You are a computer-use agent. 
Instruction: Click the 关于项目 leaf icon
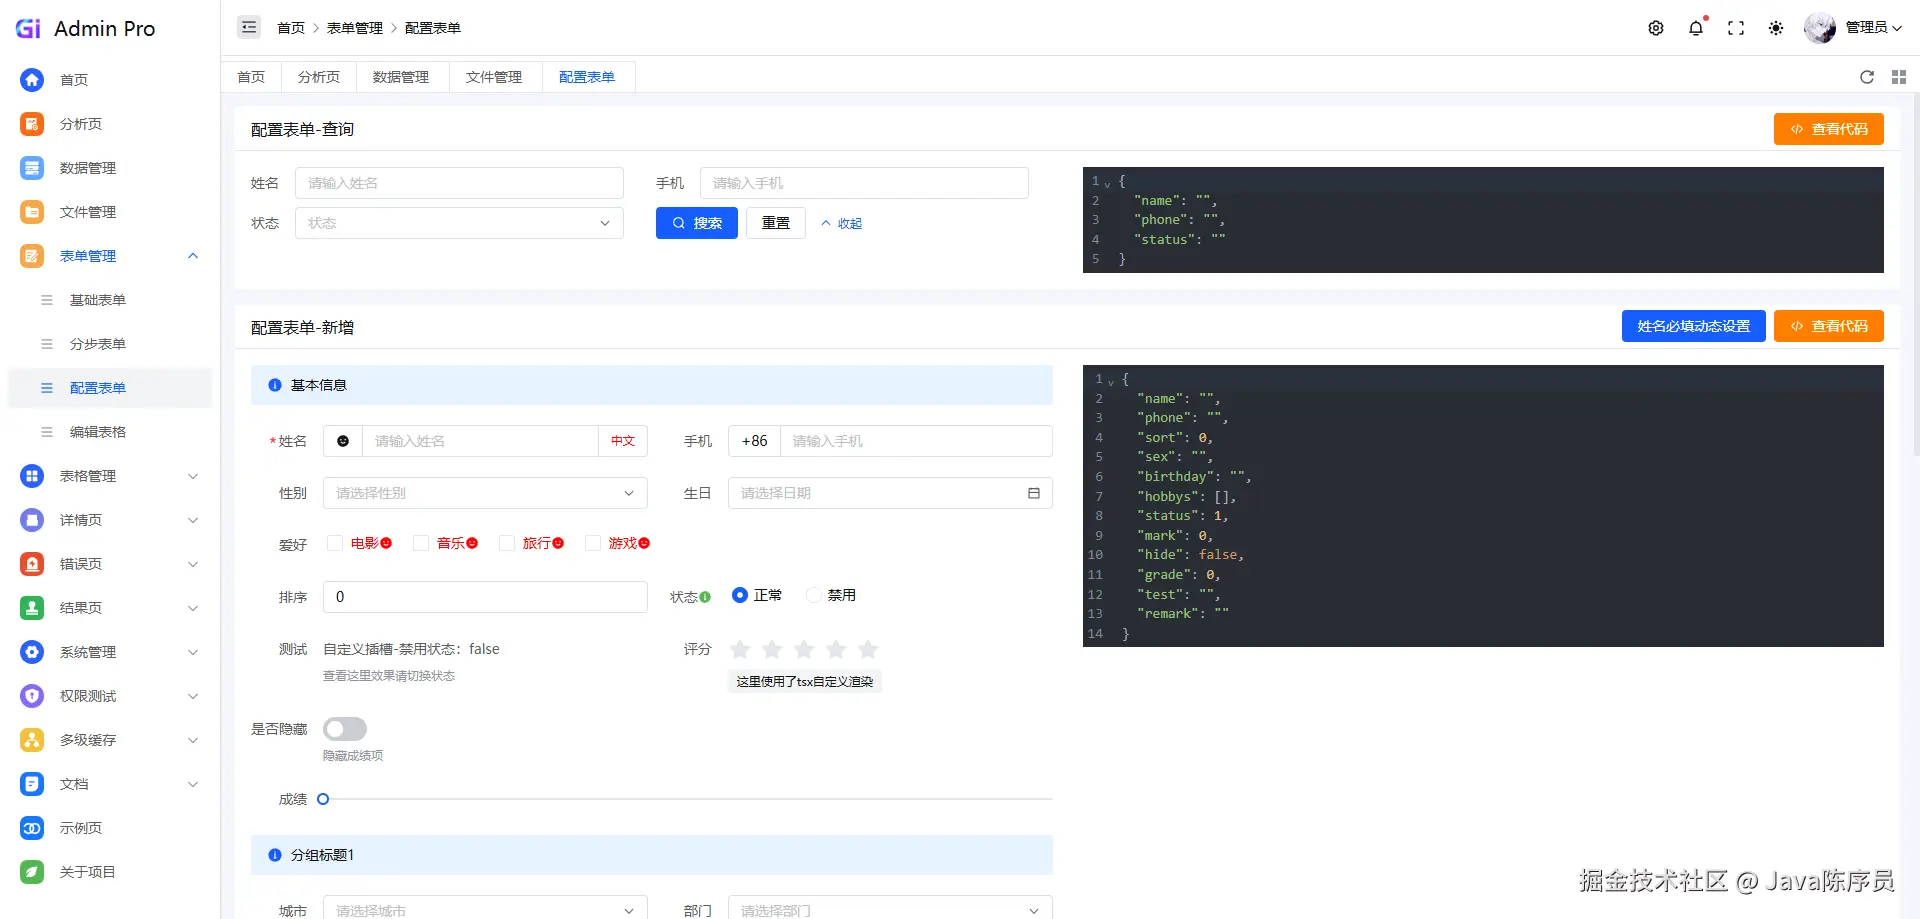[x=32, y=872]
